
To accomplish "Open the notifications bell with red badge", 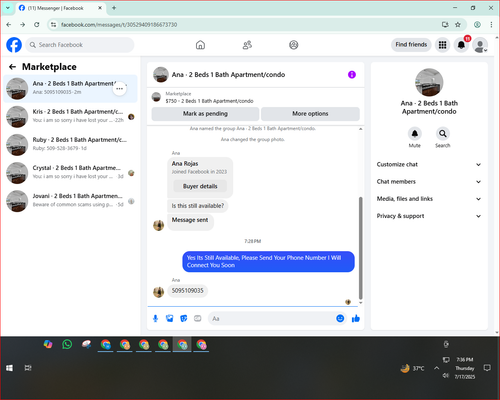I will (461, 45).
